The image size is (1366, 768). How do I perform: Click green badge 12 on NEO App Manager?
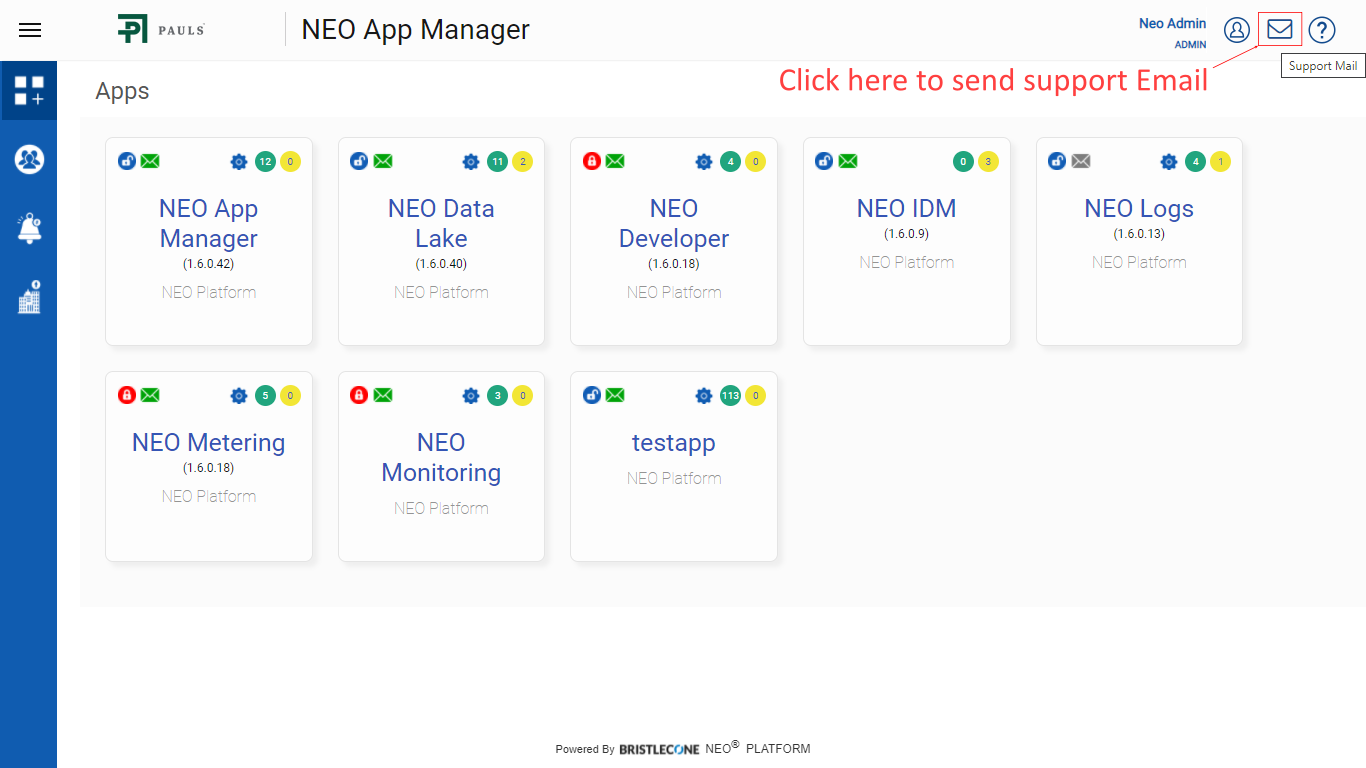(x=265, y=162)
